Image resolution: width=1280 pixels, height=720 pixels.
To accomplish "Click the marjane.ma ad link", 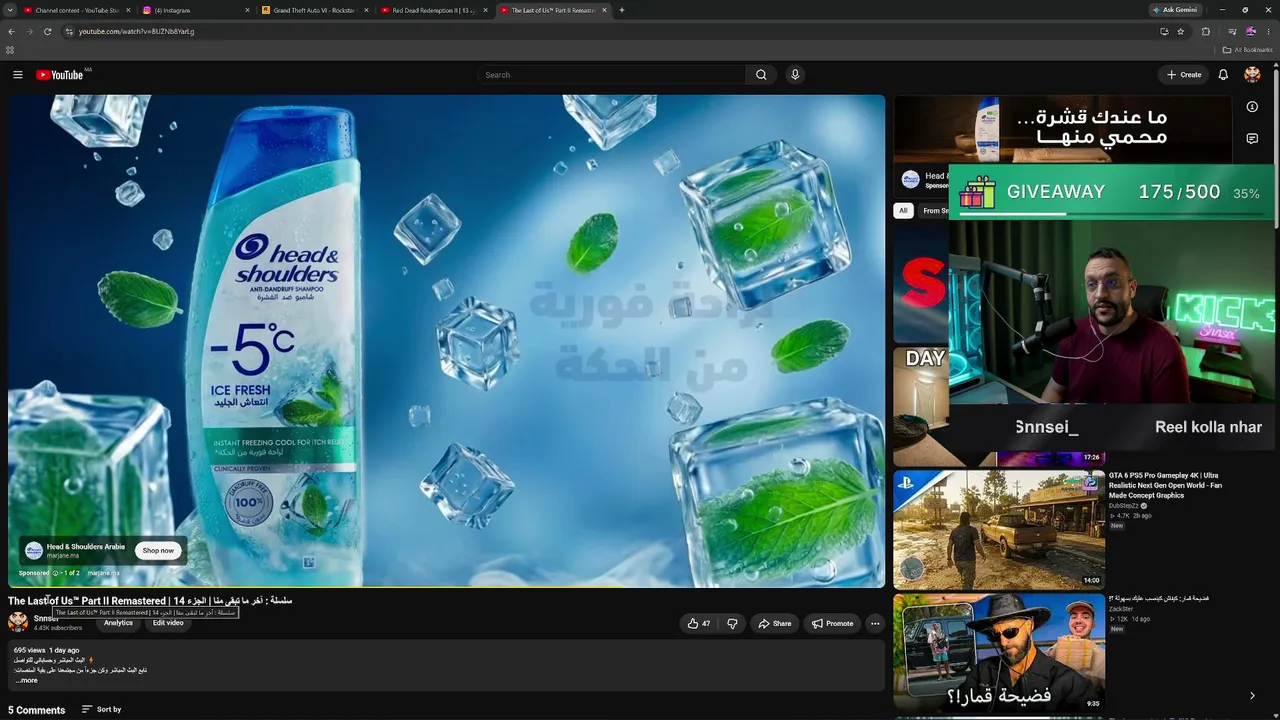I will [x=103, y=573].
